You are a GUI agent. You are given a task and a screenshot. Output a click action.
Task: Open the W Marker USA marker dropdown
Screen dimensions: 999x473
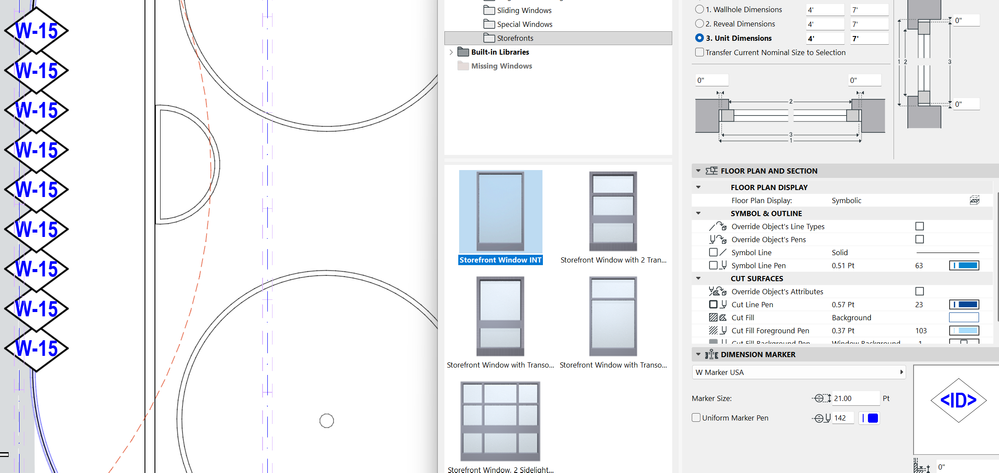(800, 372)
